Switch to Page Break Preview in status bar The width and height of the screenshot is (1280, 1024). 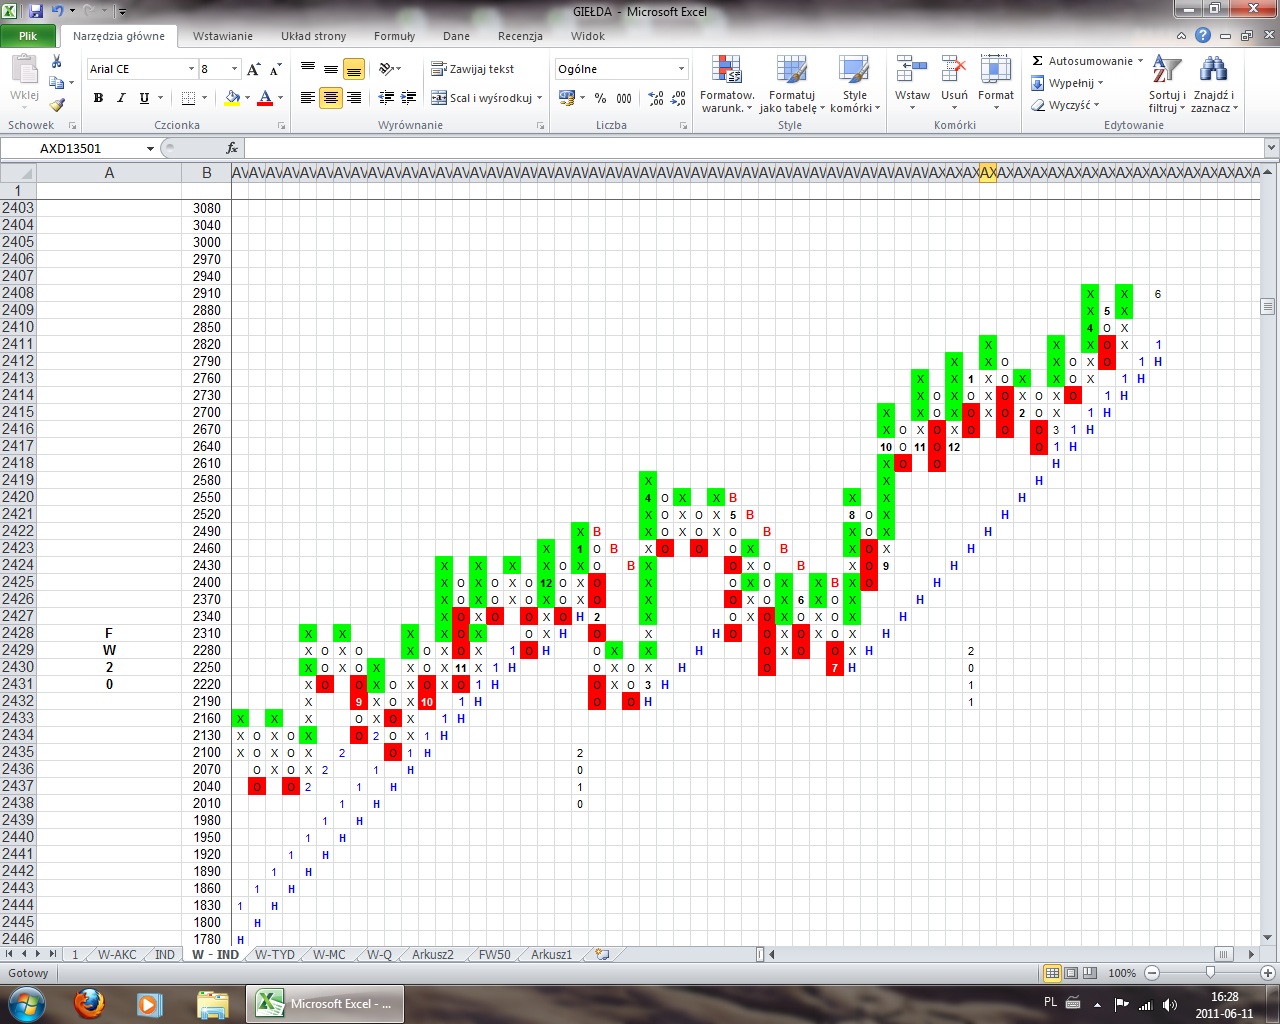1090,973
